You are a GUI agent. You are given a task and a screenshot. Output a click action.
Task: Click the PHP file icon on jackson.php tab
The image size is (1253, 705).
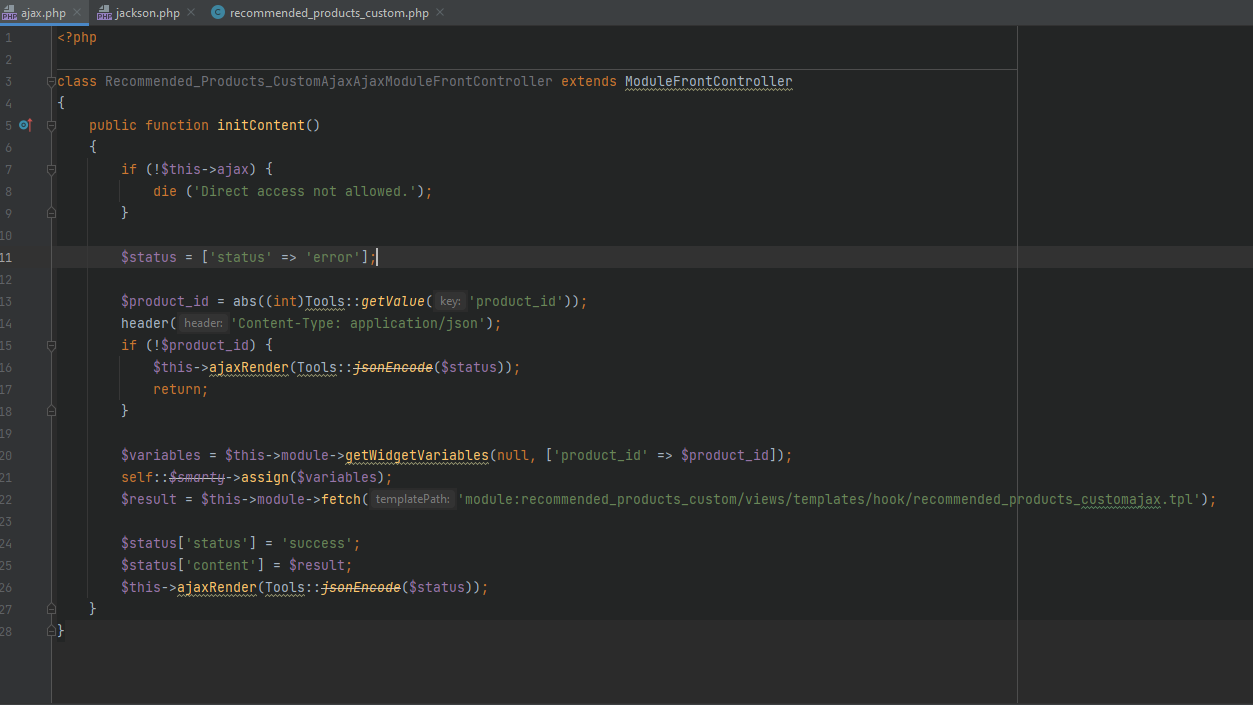click(x=104, y=13)
